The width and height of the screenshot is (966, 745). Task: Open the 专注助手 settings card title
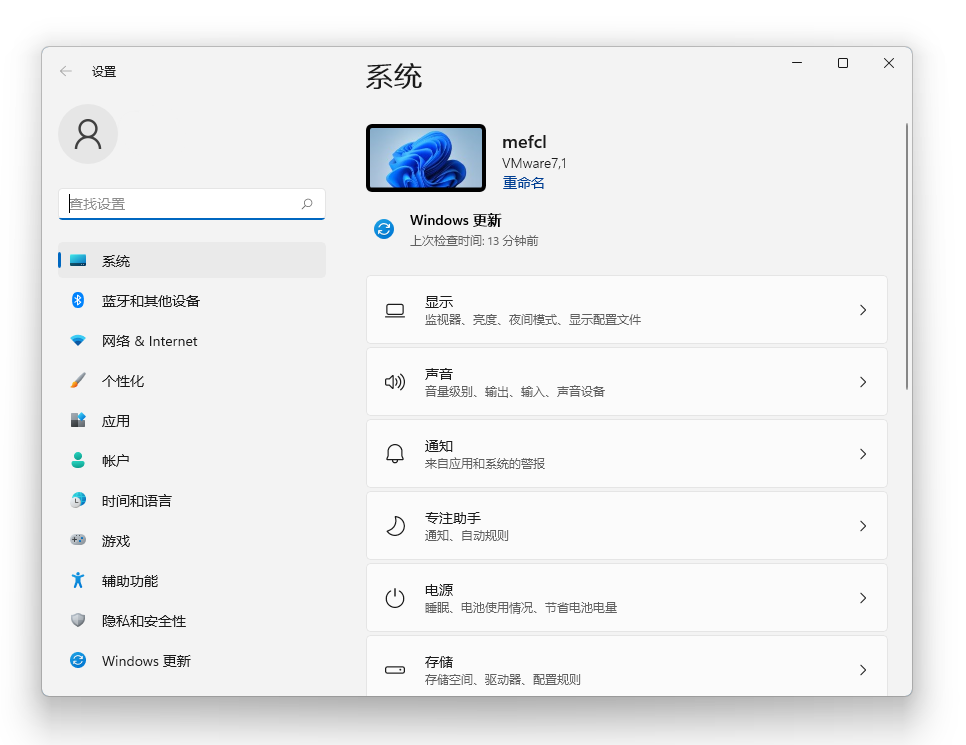coord(453,518)
